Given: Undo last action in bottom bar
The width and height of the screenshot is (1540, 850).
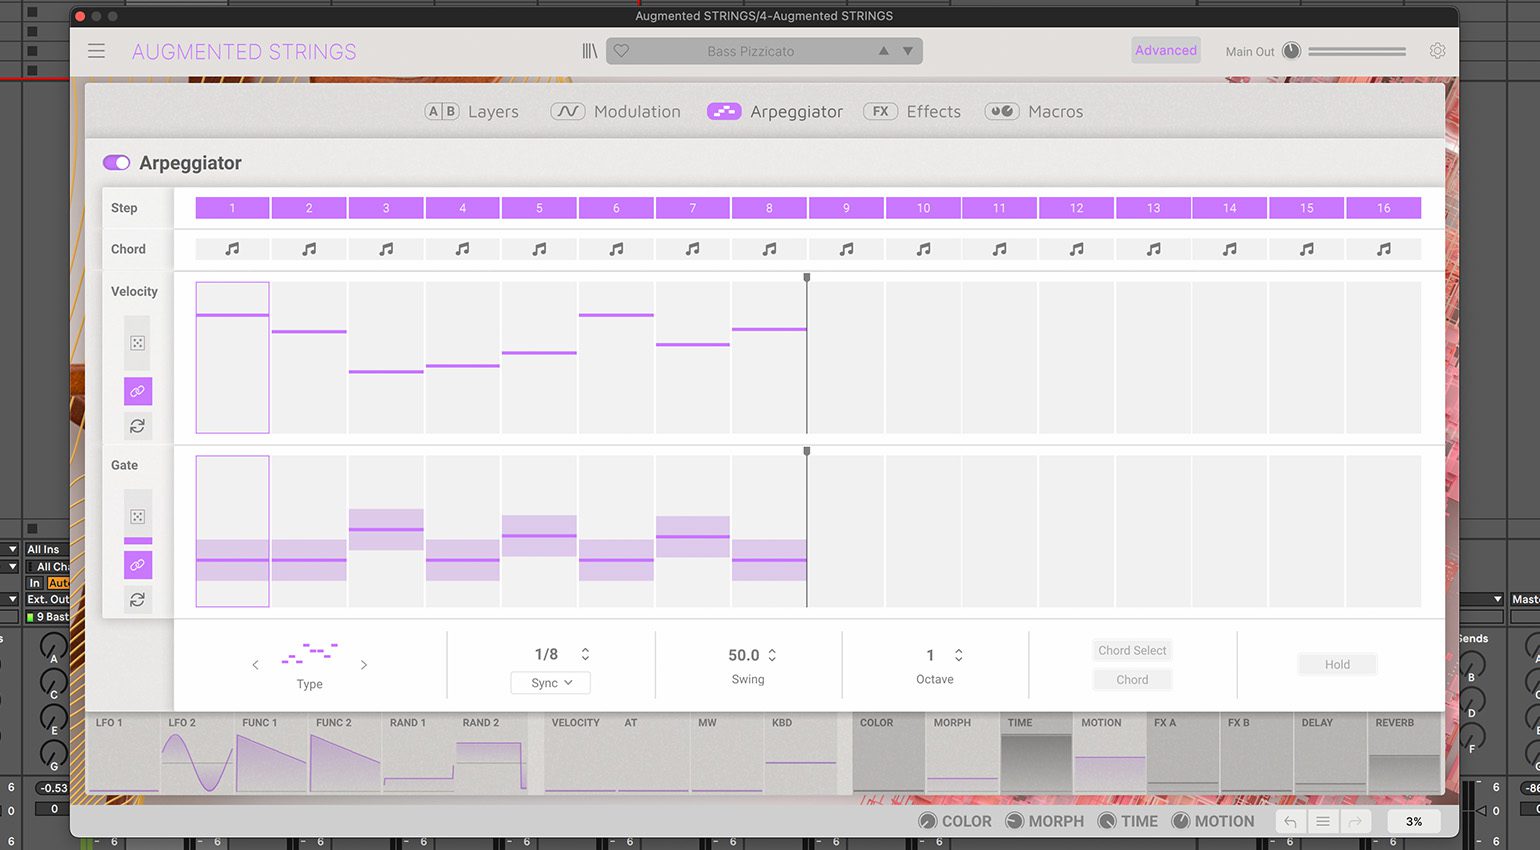Looking at the screenshot, I should pos(1290,822).
